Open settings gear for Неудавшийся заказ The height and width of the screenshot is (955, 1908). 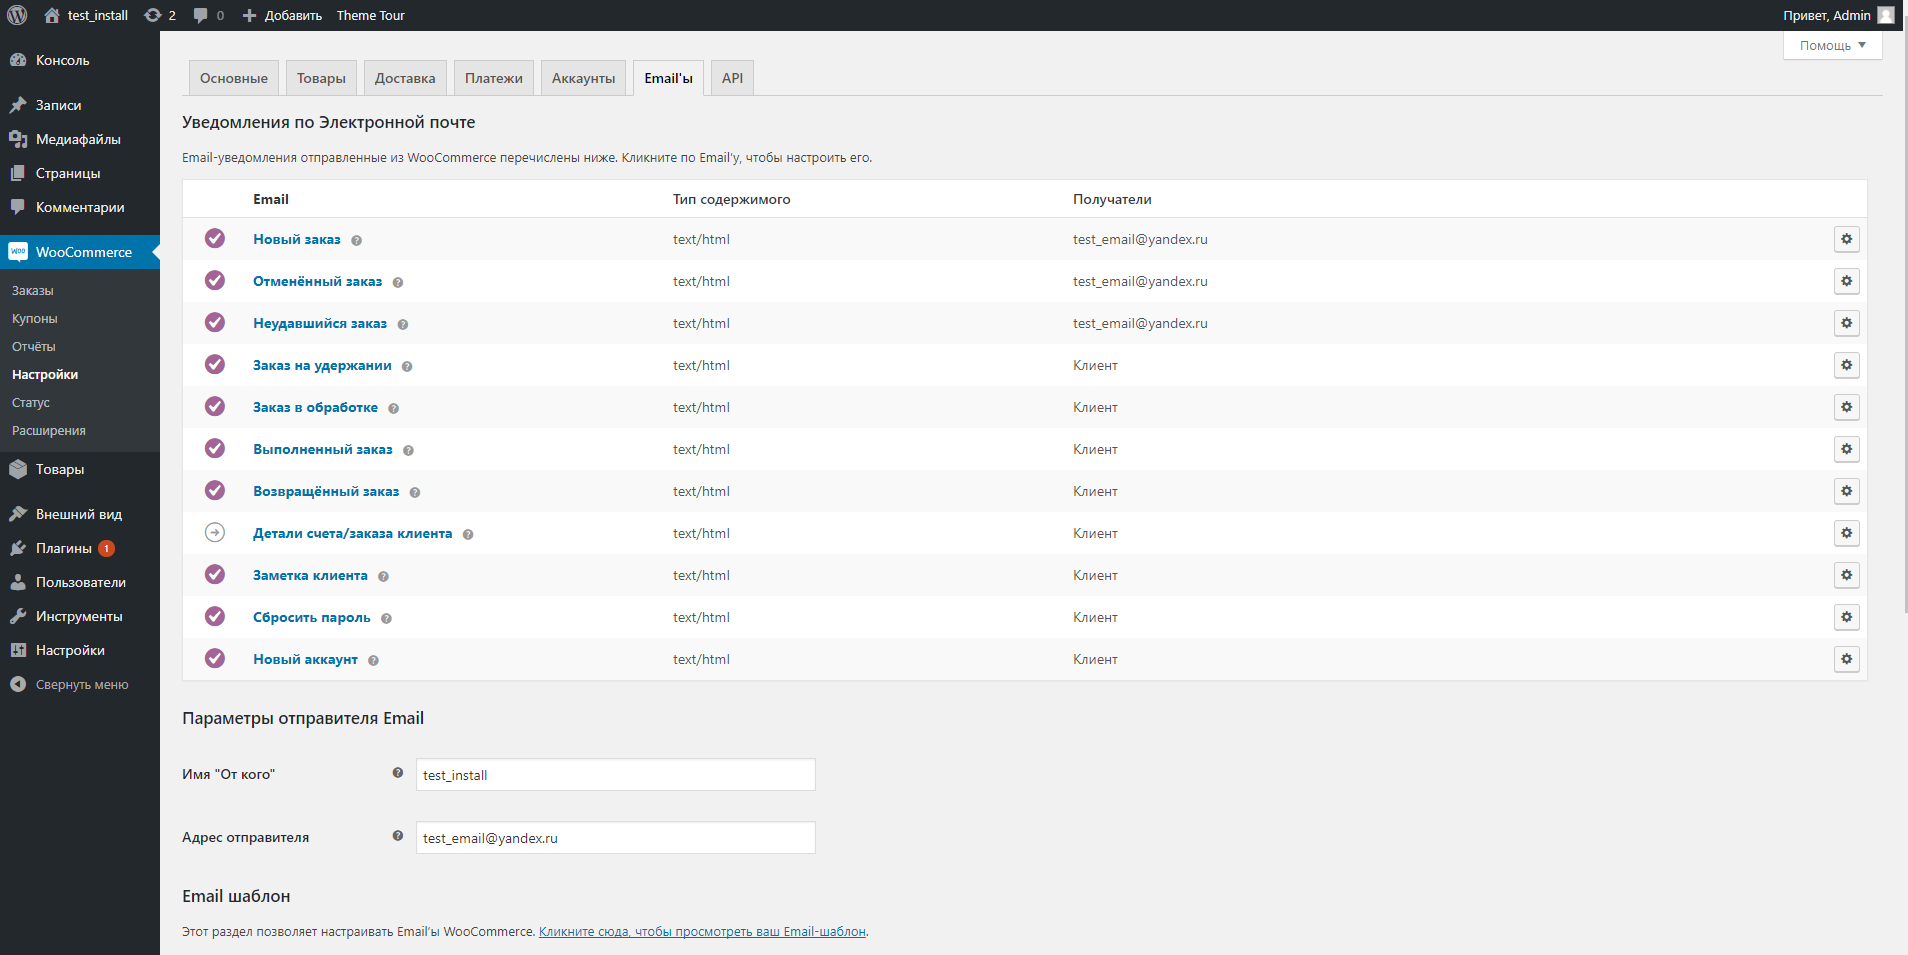(1846, 323)
